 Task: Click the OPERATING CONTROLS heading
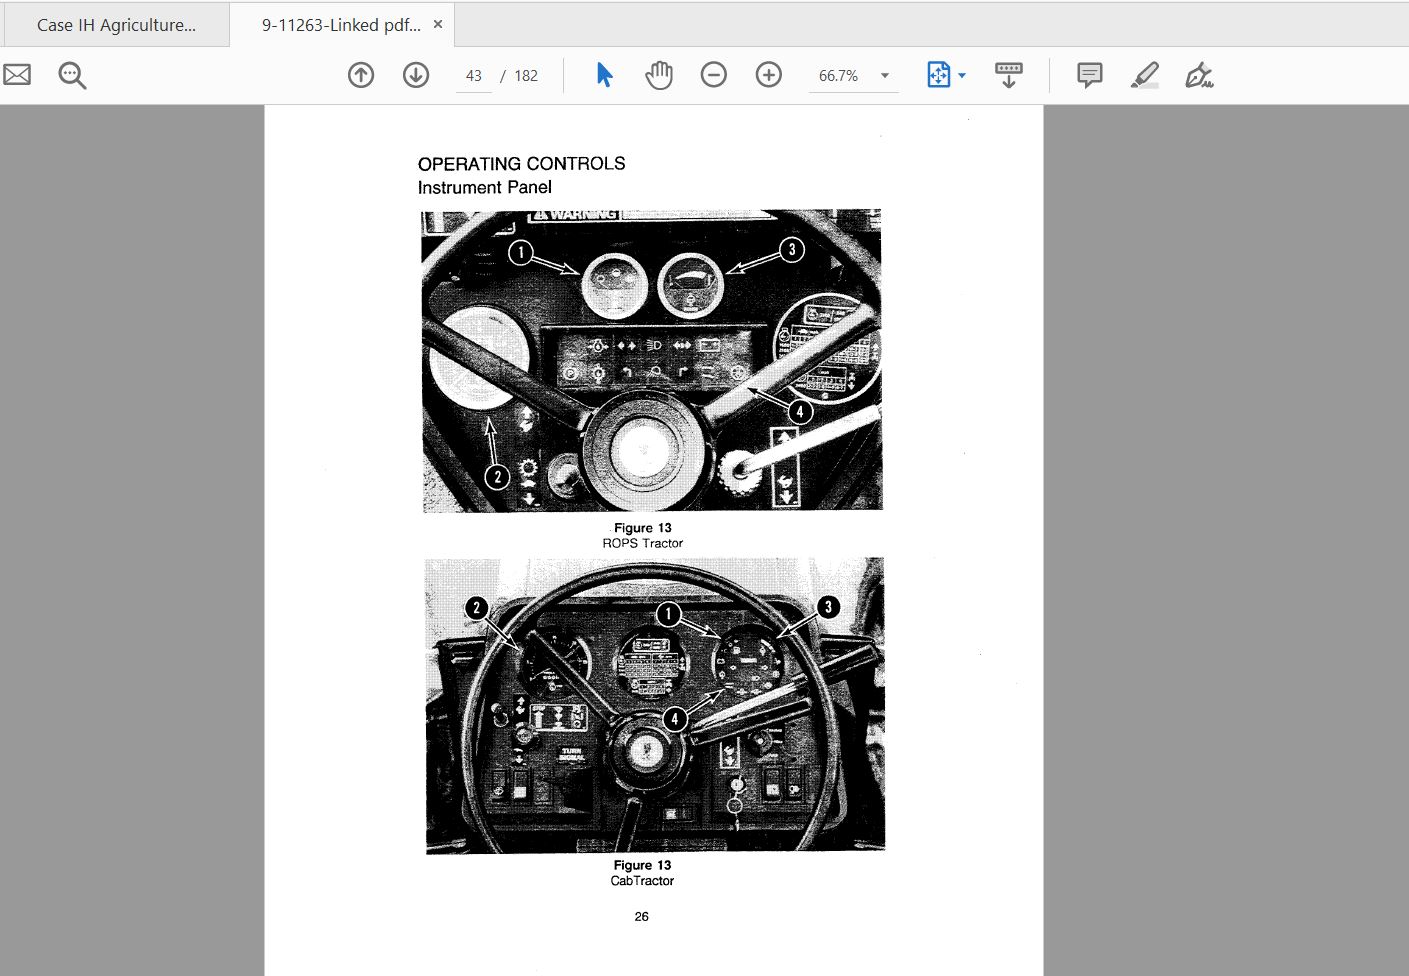pyautogui.click(x=522, y=164)
